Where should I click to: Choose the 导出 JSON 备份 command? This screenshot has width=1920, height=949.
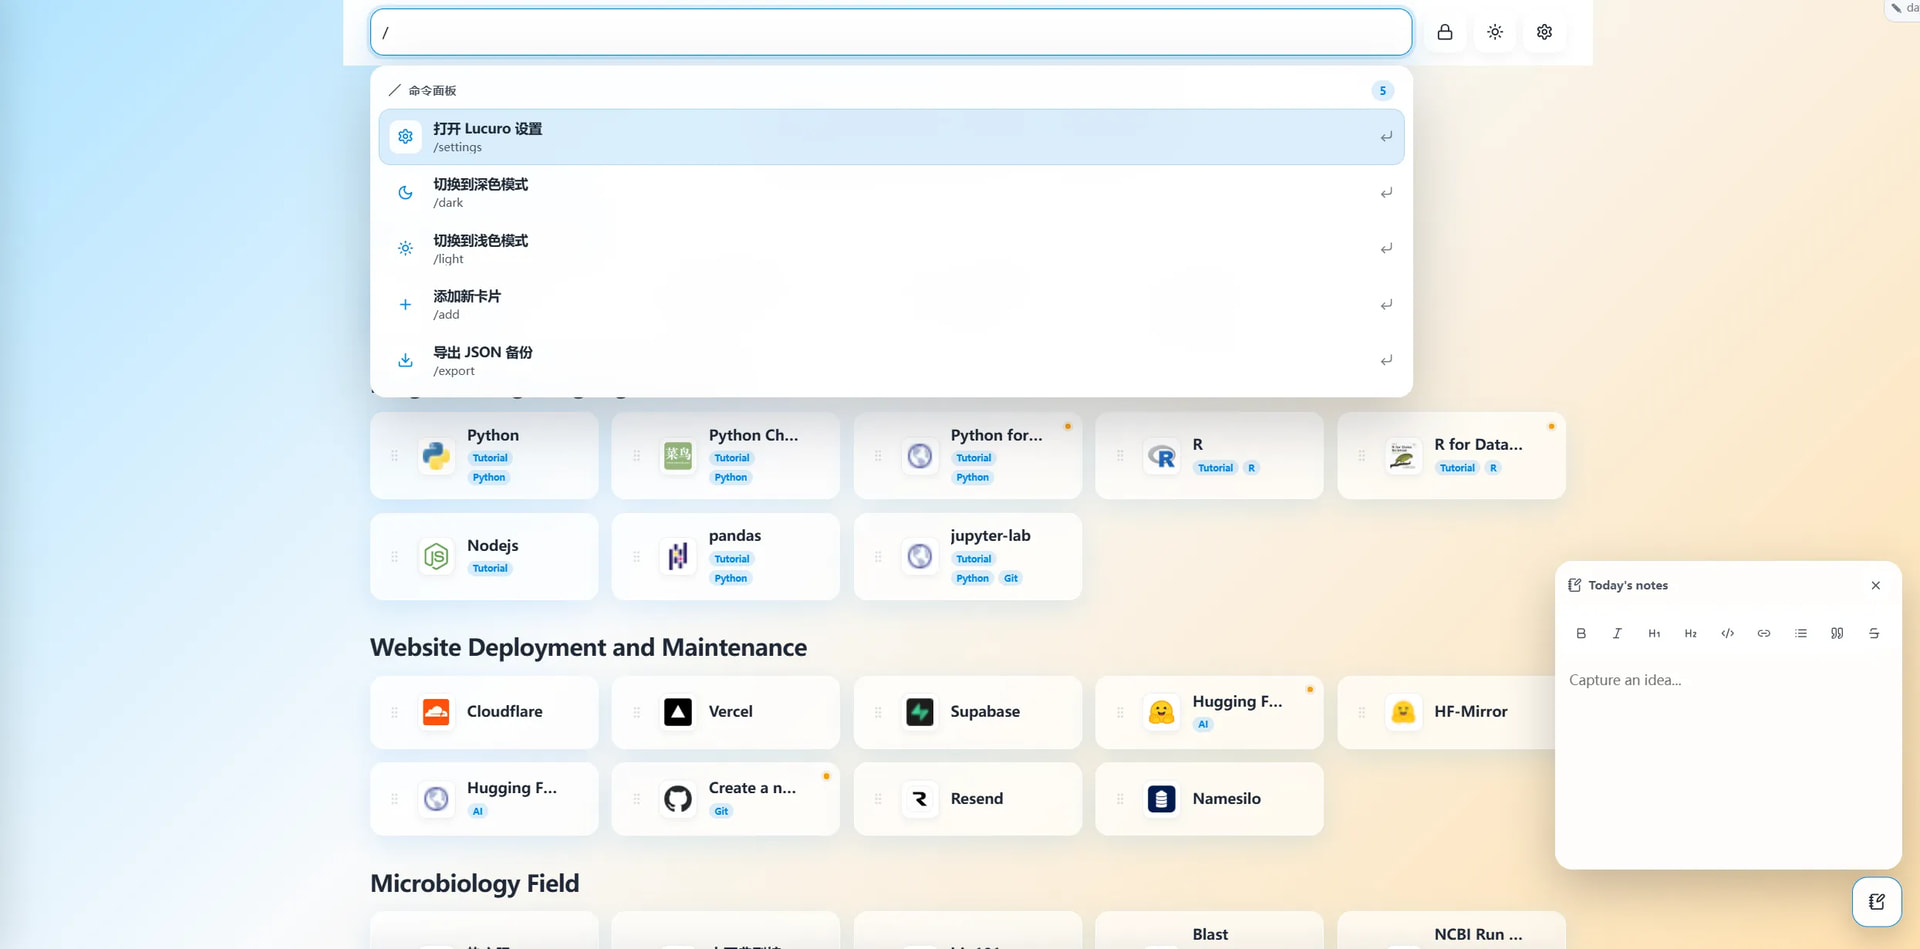[x=891, y=360]
